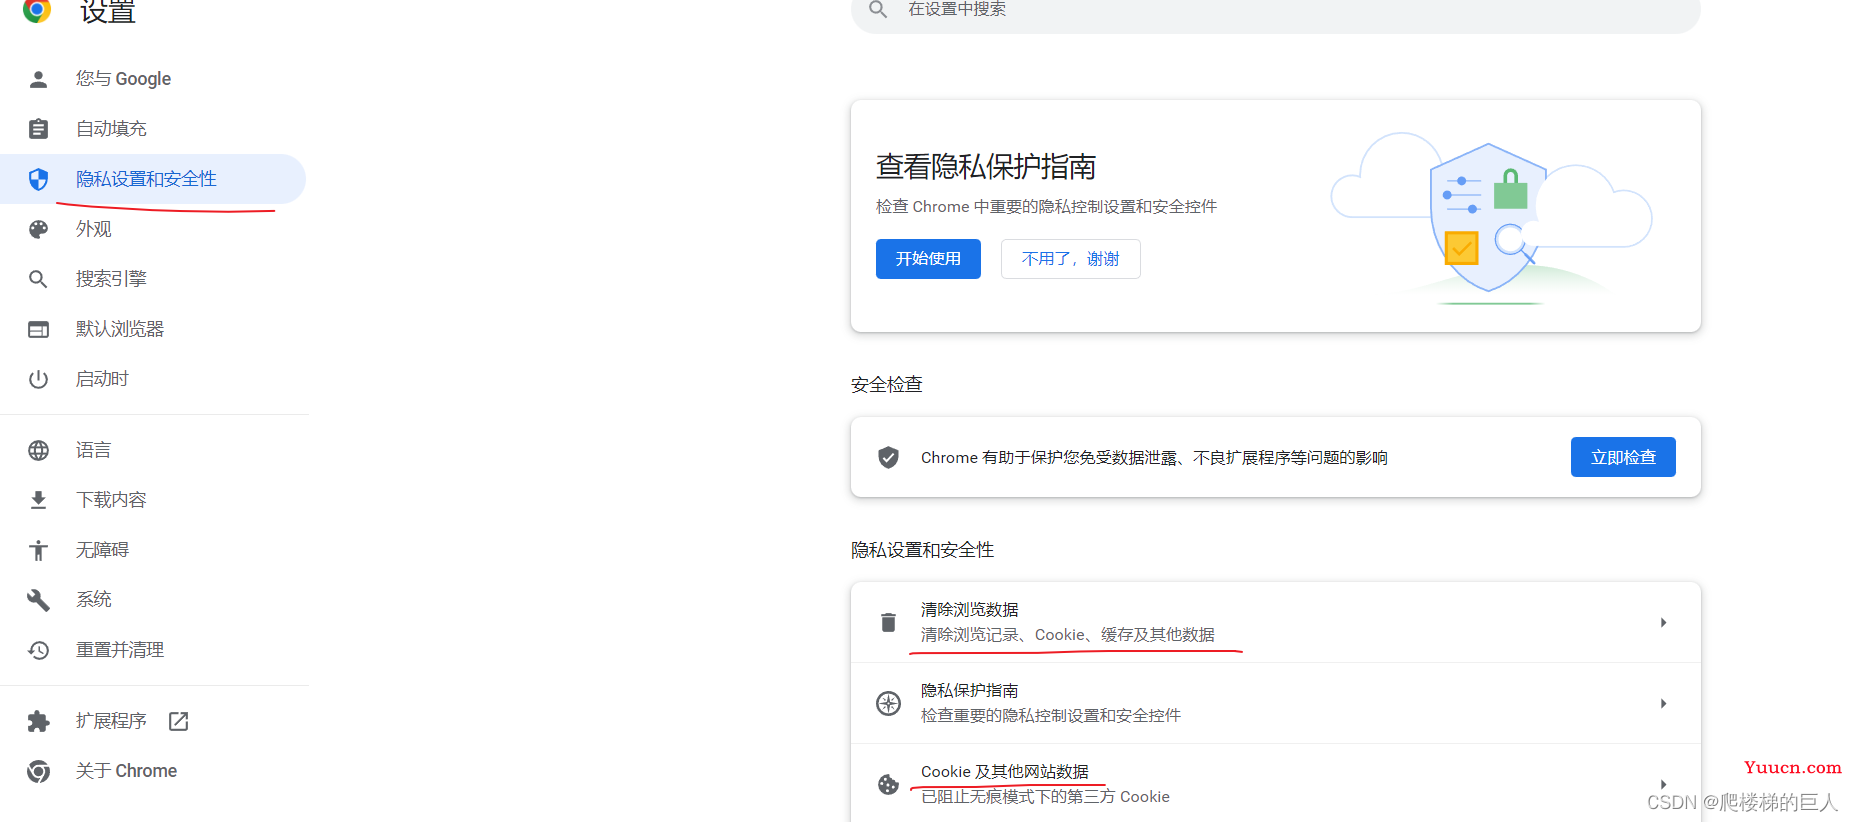
Task: Click the 查看隐私保护指南 heading
Action: (x=986, y=166)
